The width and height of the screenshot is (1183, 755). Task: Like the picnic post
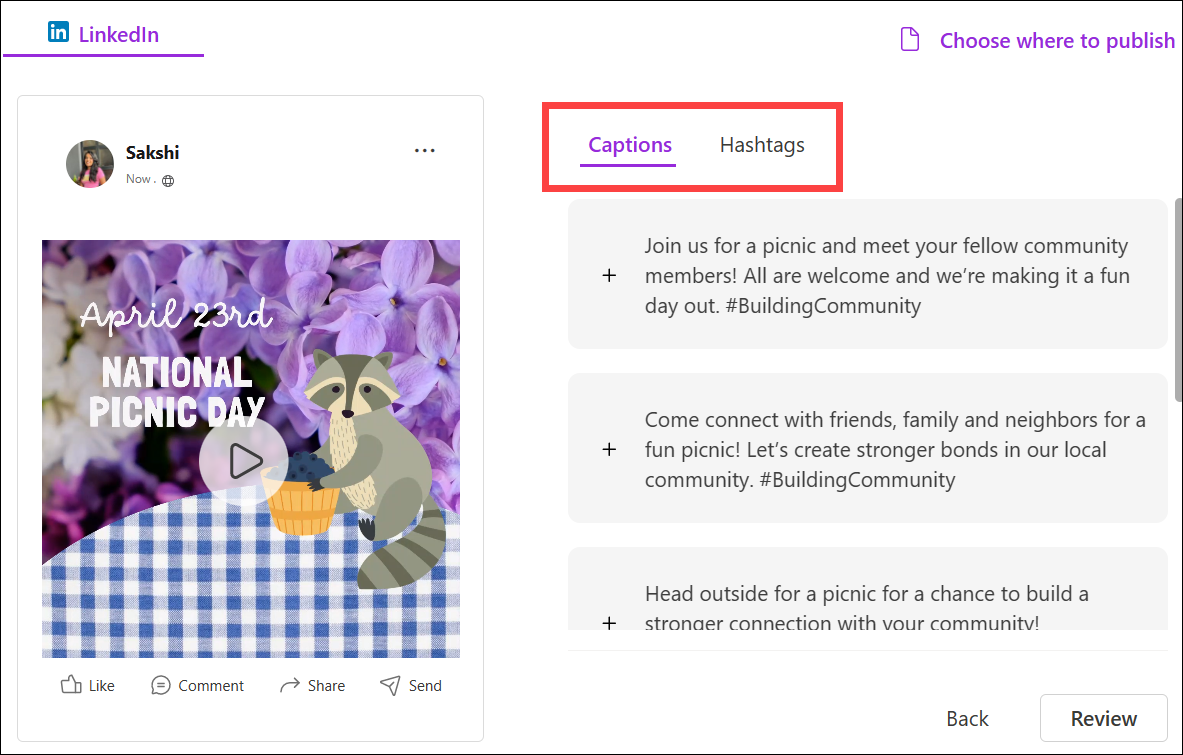point(87,685)
